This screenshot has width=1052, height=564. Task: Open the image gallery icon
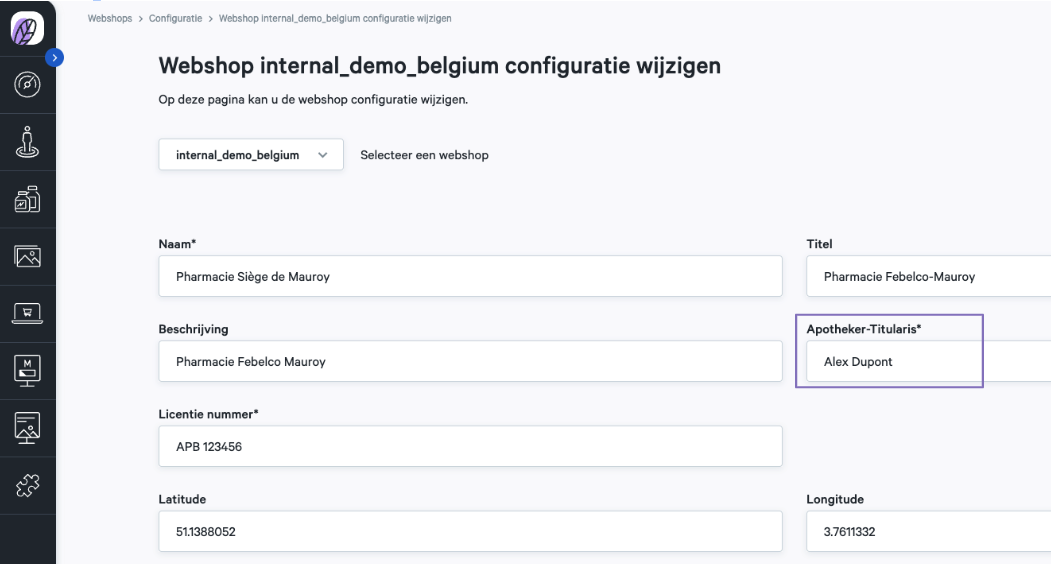(28, 256)
